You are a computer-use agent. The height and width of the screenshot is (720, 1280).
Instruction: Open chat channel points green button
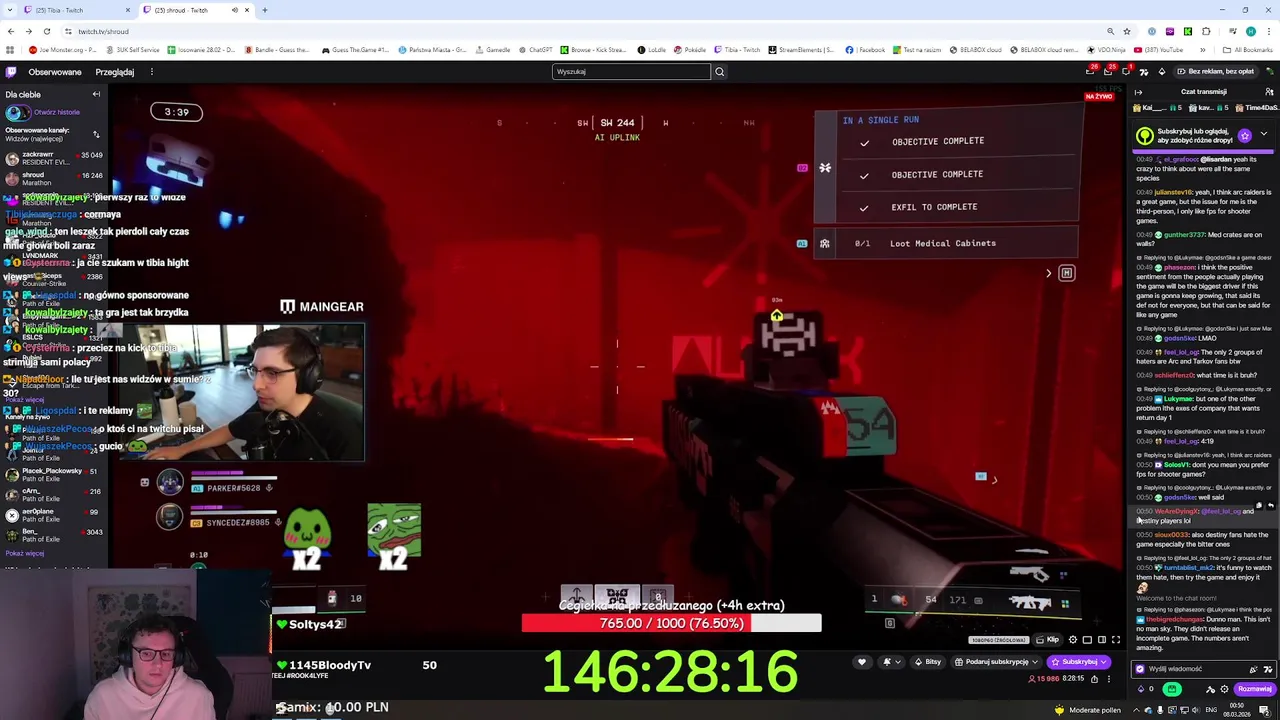point(1172,689)
